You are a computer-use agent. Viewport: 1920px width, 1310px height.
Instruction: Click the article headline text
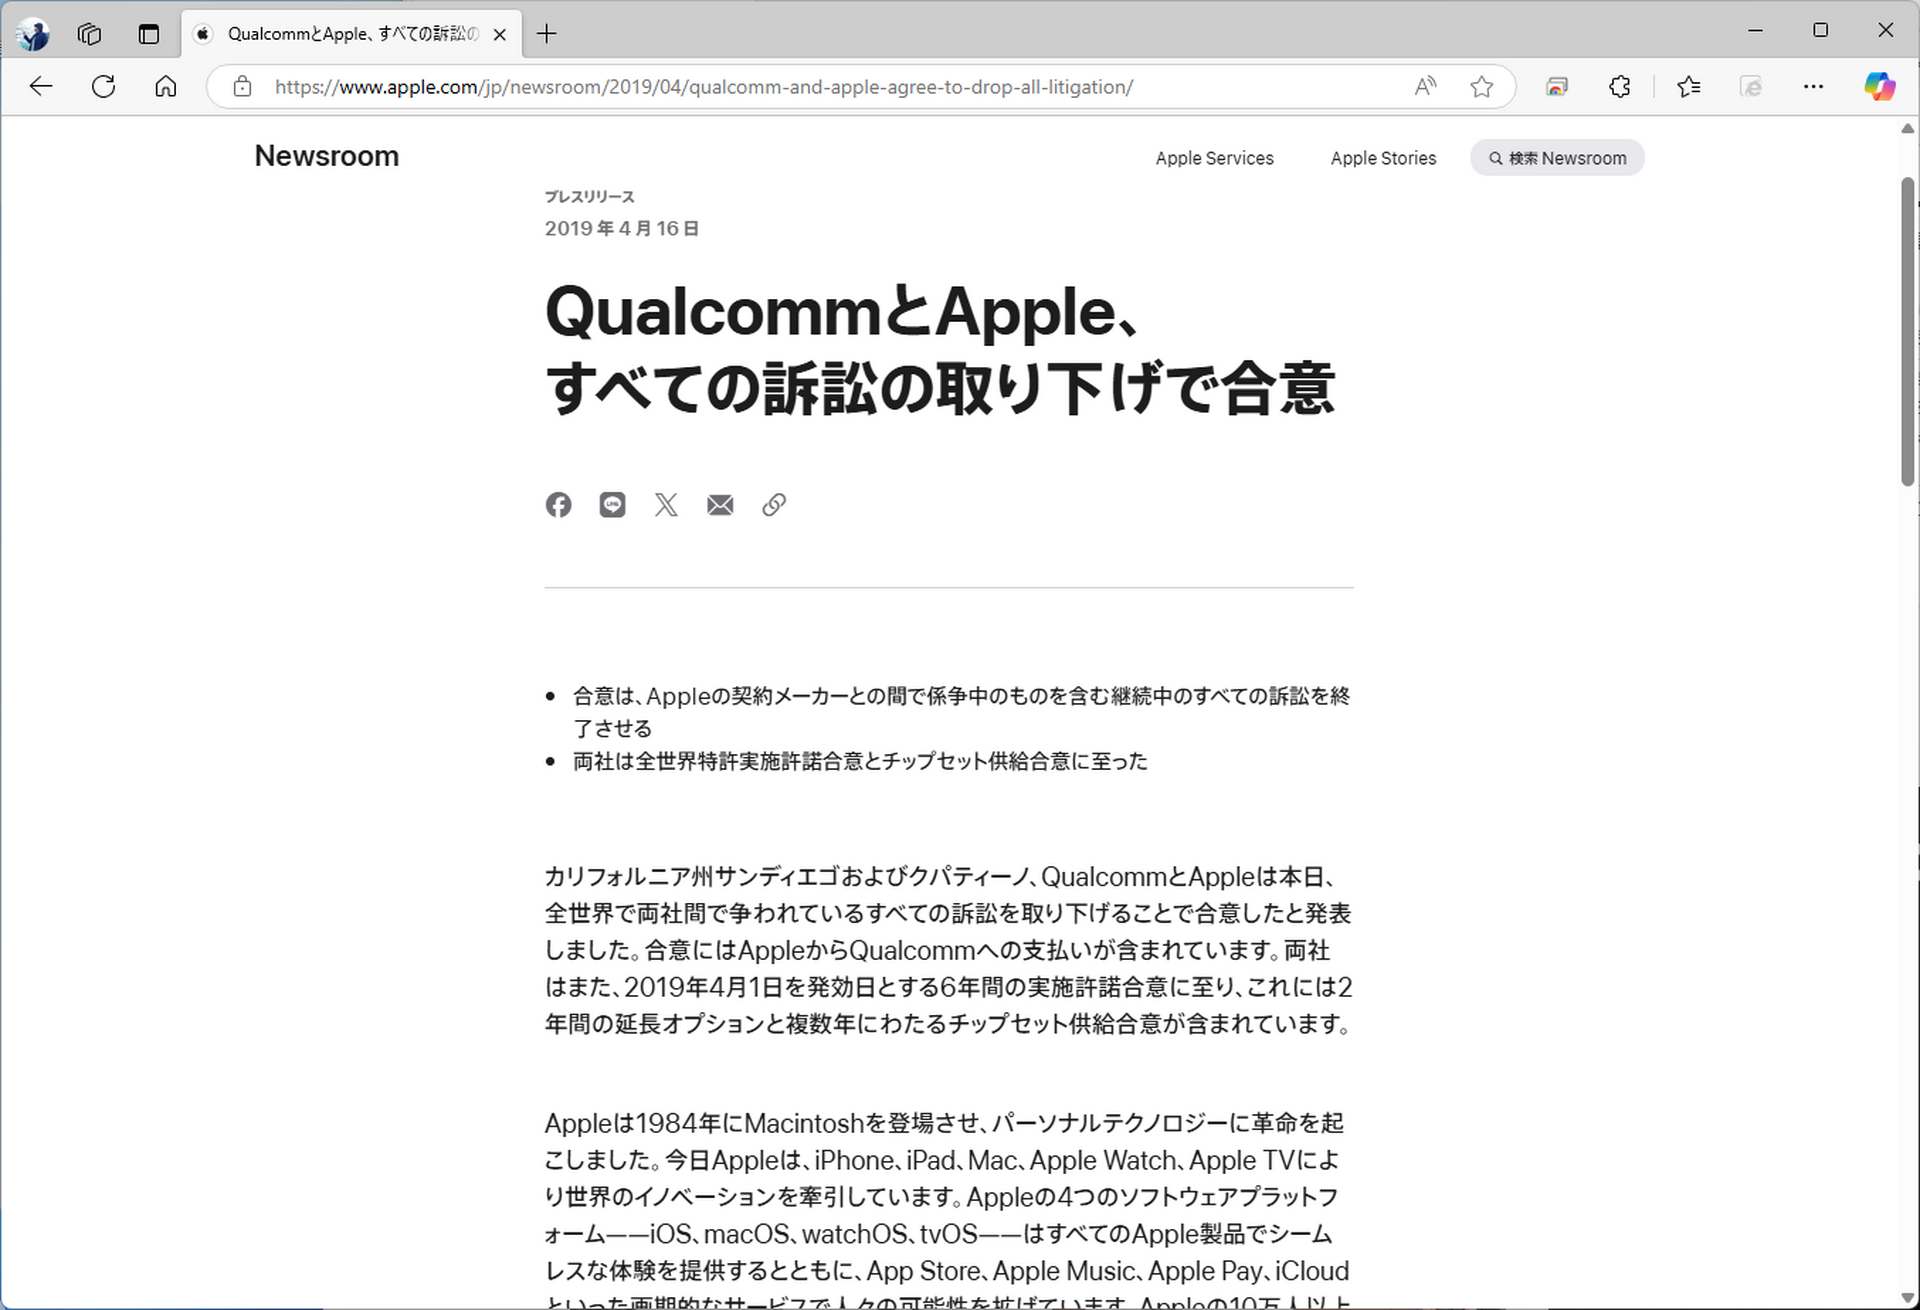pyautogui.click(x=940, y=349)
